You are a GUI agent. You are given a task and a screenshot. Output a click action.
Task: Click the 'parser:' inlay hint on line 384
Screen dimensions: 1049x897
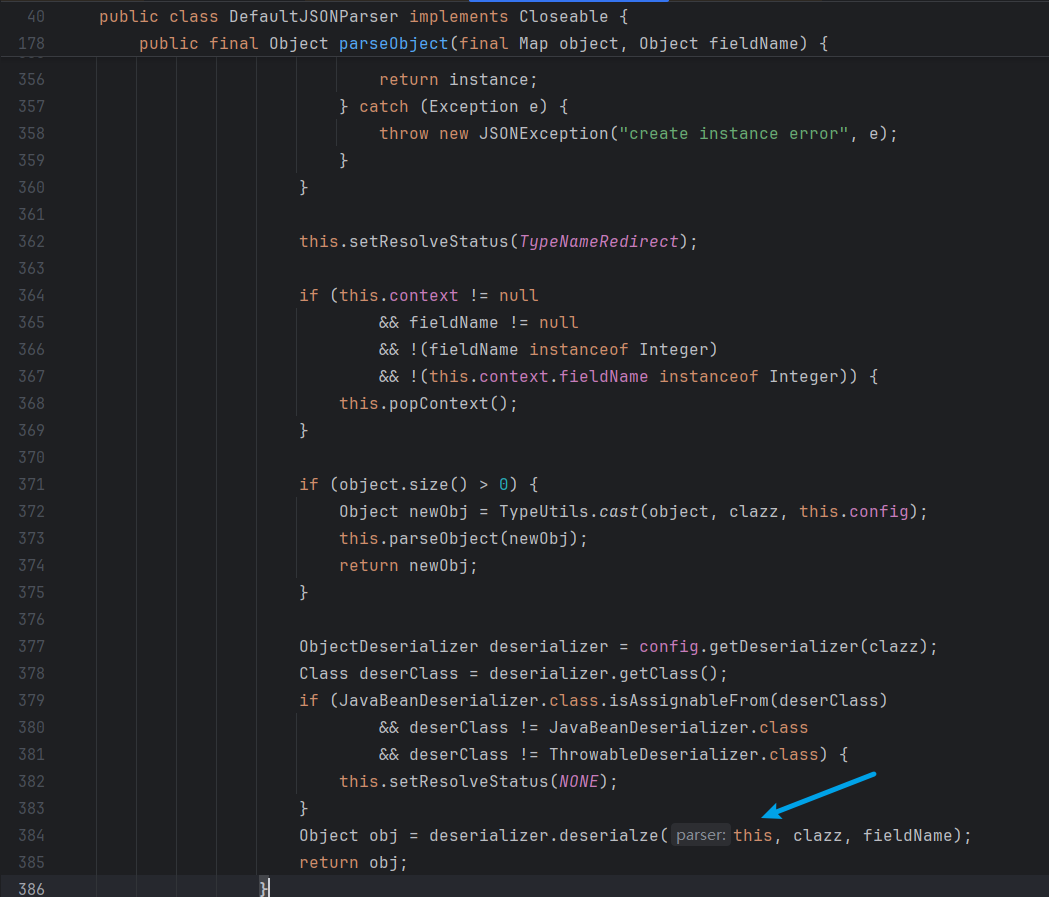pos(700,835)
